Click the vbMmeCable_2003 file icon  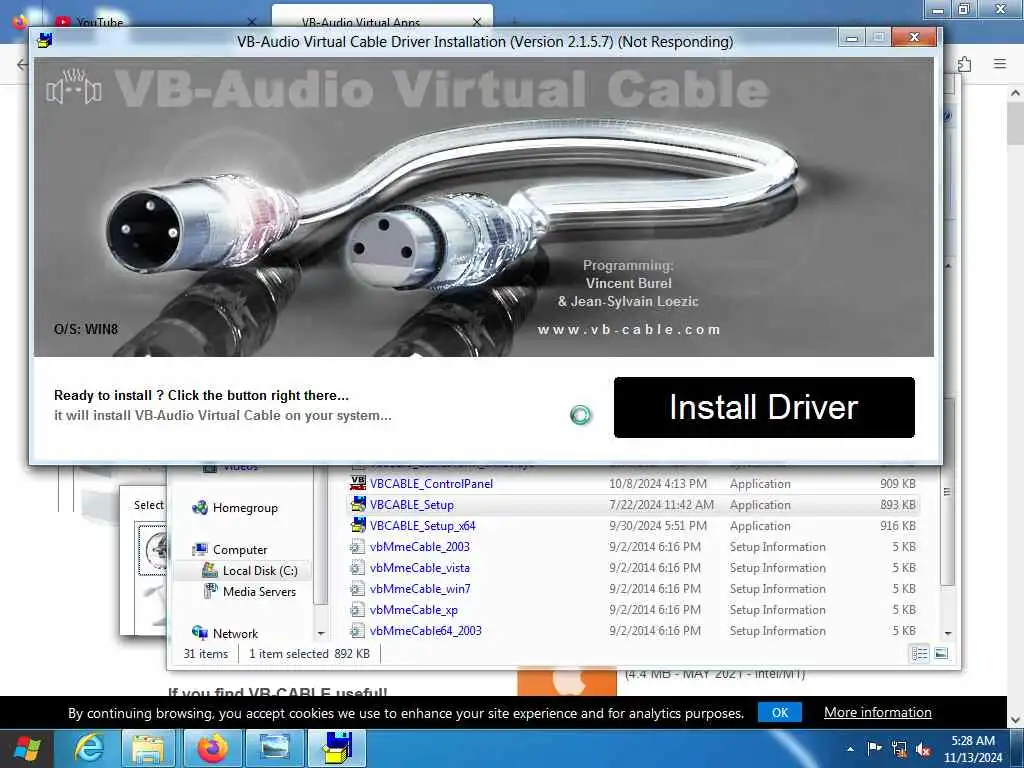pyautogui.click(x=357, y=547)
